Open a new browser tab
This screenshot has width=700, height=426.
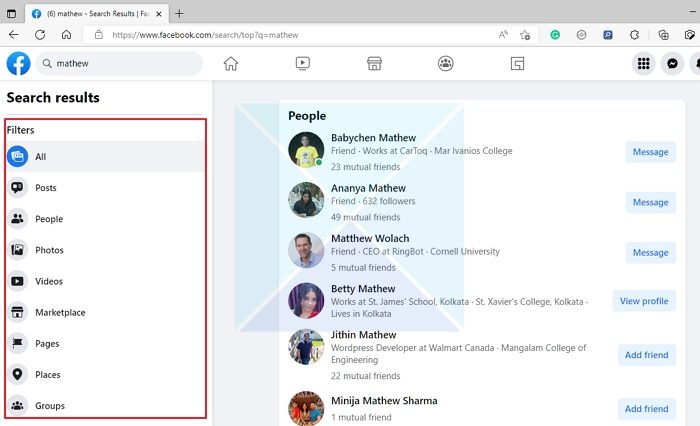[x=179, y=13]
